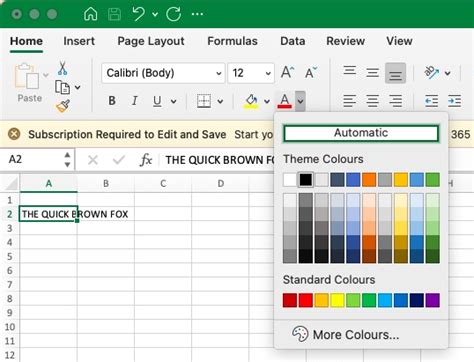
Task: Expand the Copy options arrow
Action: tap(77, 87)
